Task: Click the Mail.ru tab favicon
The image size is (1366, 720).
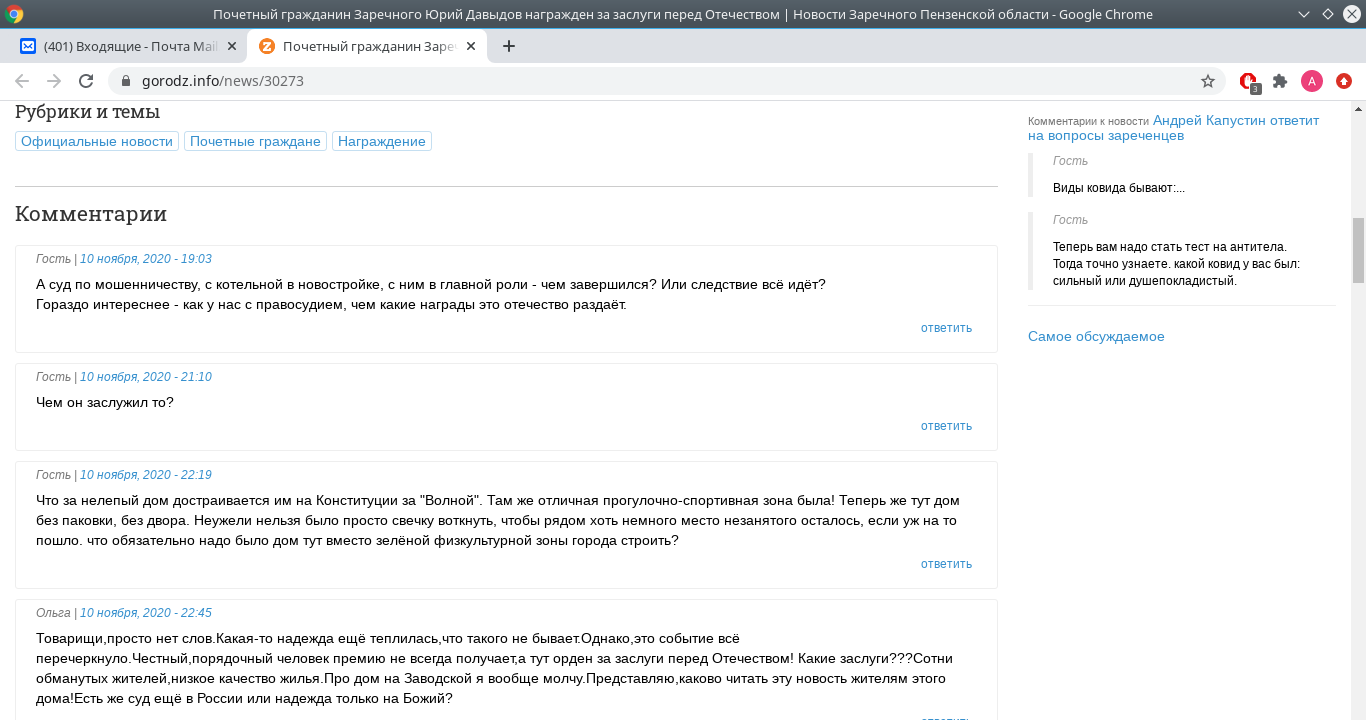Action: pyautogui.click(x=28, y=46)
